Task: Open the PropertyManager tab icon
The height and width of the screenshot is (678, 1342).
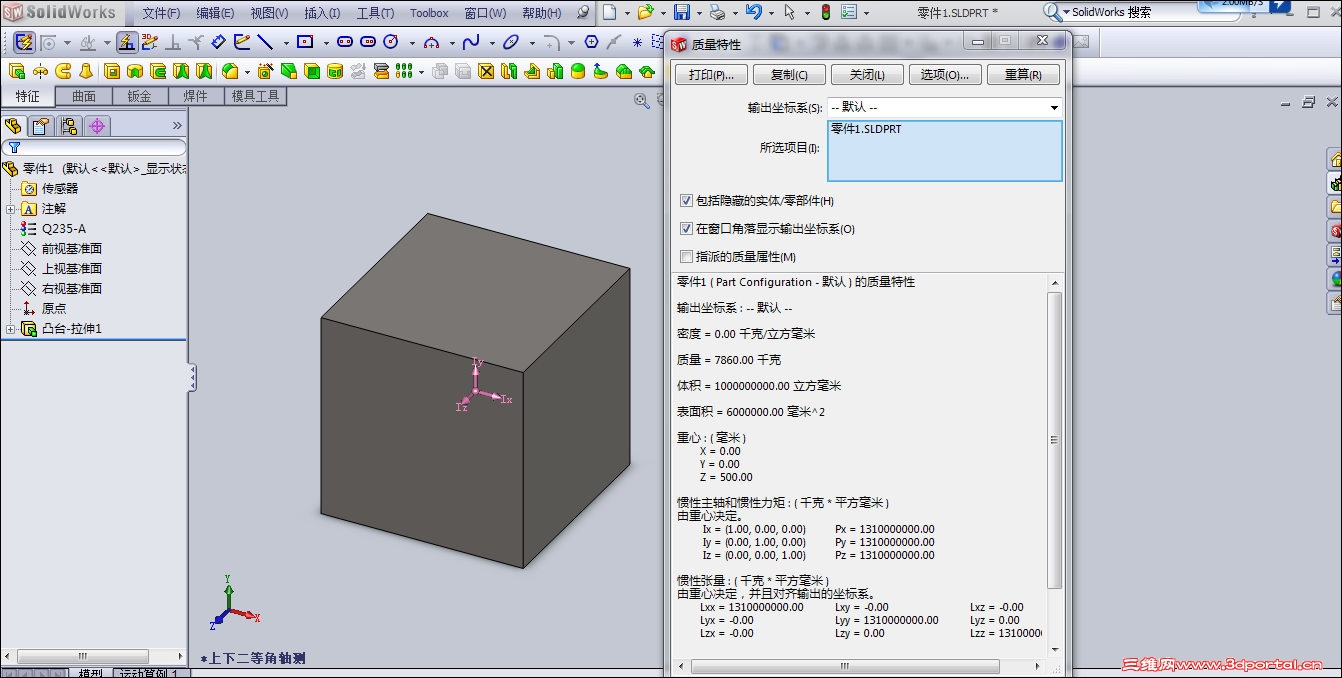Action: [41, 126]
